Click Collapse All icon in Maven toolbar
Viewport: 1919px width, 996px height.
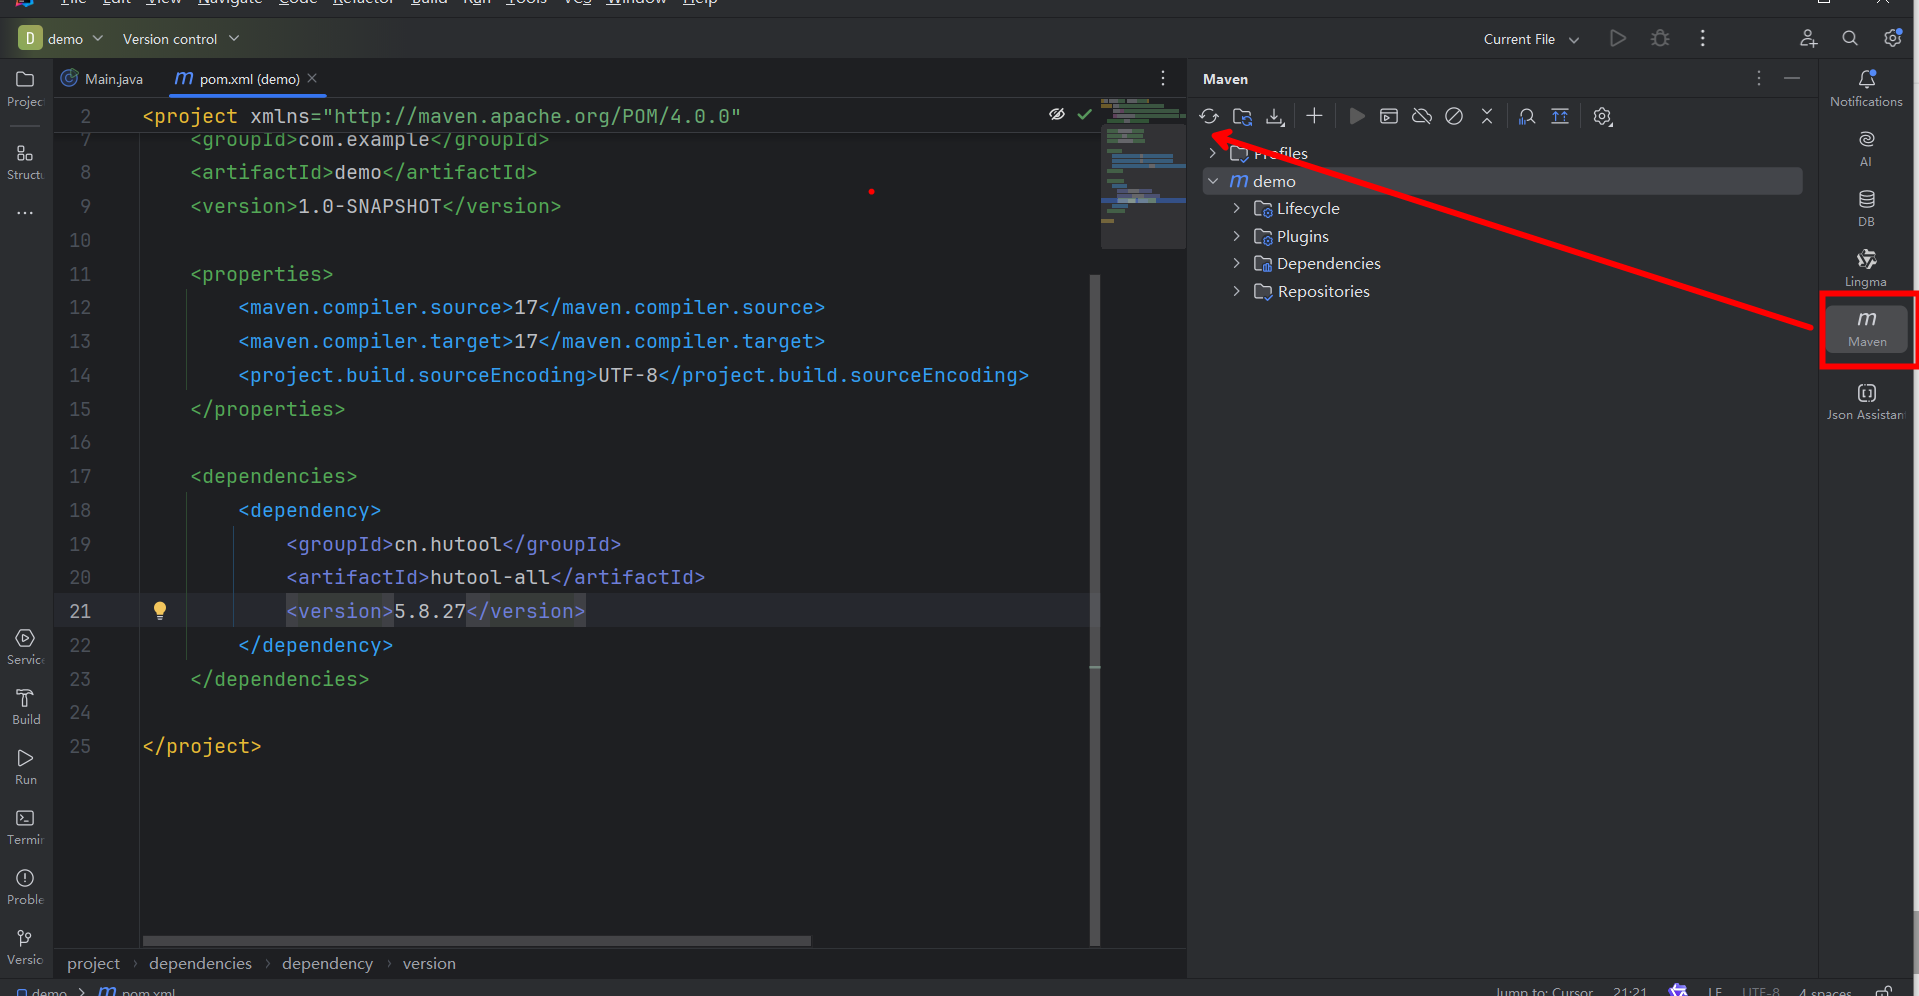pyautogui.click(x=1487, y=117)
